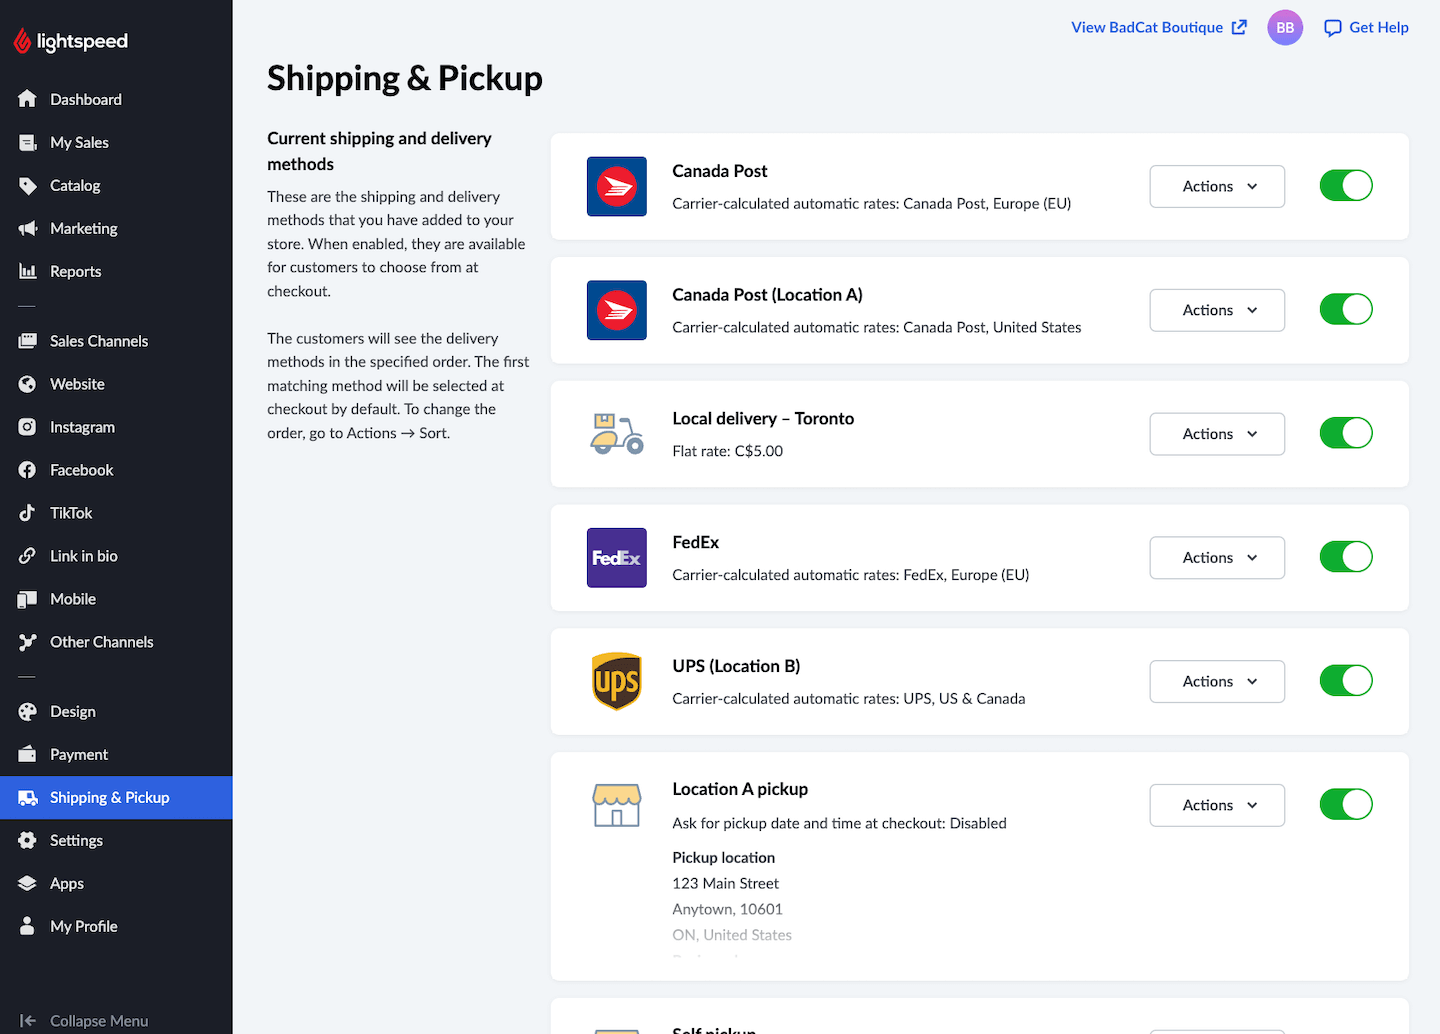Click the Website globe icon
The height and width of the screenshot is (1034, 1440).
[x=27, y=384]
